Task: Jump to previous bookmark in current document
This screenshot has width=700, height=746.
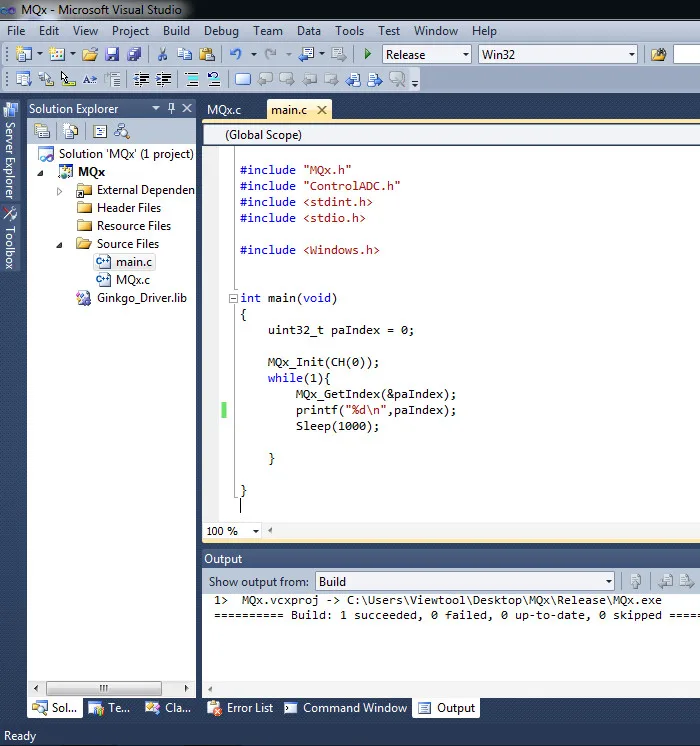Action: click(353, 79)
